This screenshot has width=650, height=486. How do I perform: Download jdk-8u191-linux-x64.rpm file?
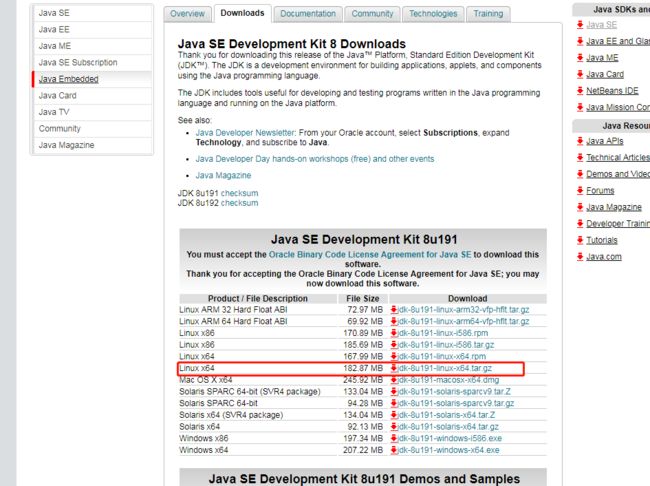pyautogui.click(x=441, y=357)
